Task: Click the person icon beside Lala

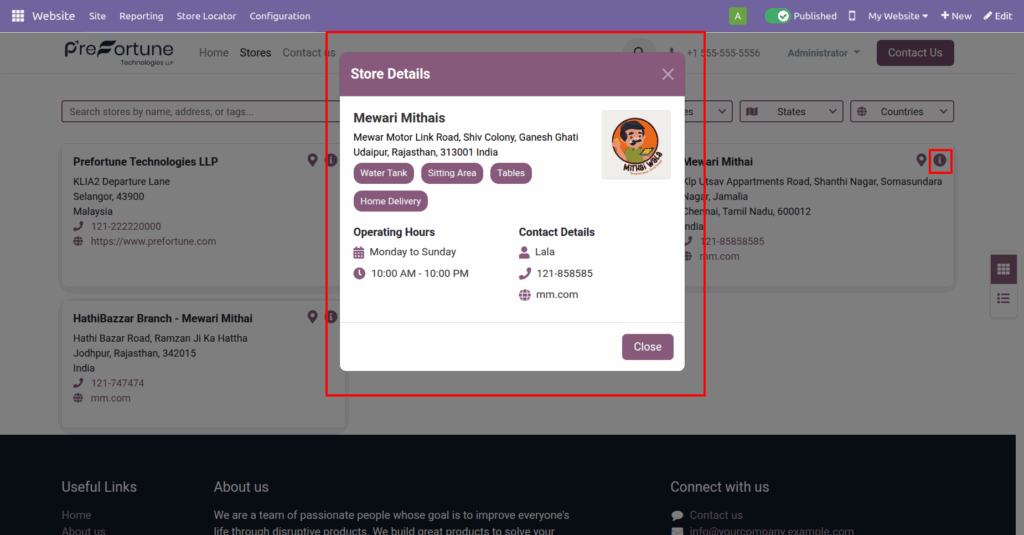Action: pyautogui.click(x=524, y=252)
